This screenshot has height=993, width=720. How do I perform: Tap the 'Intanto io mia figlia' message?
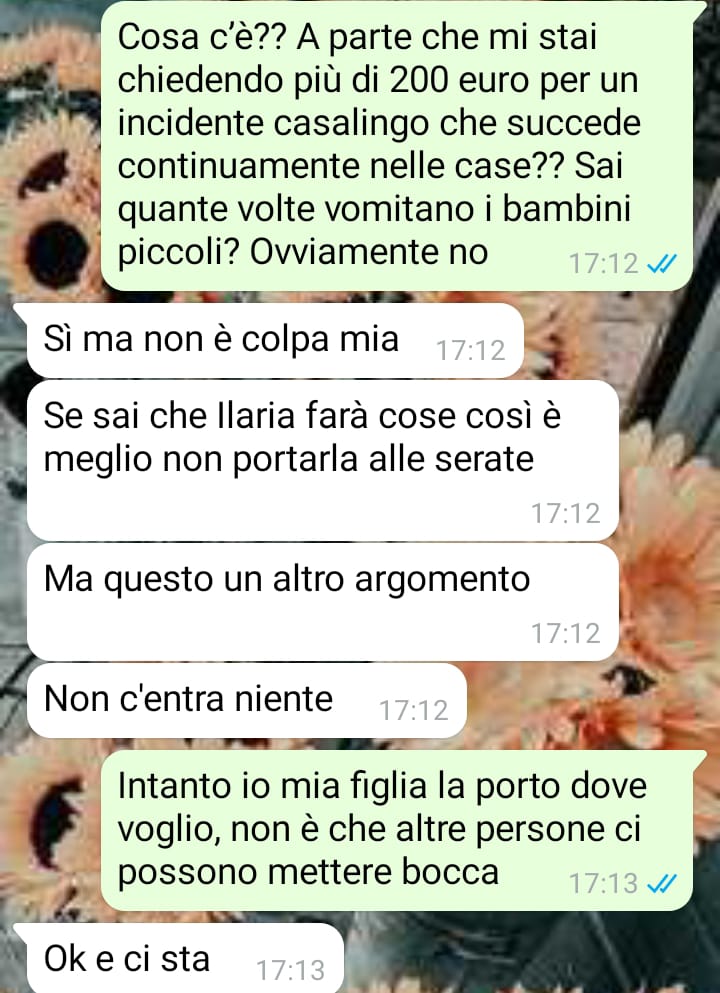[x=397, y=831]
